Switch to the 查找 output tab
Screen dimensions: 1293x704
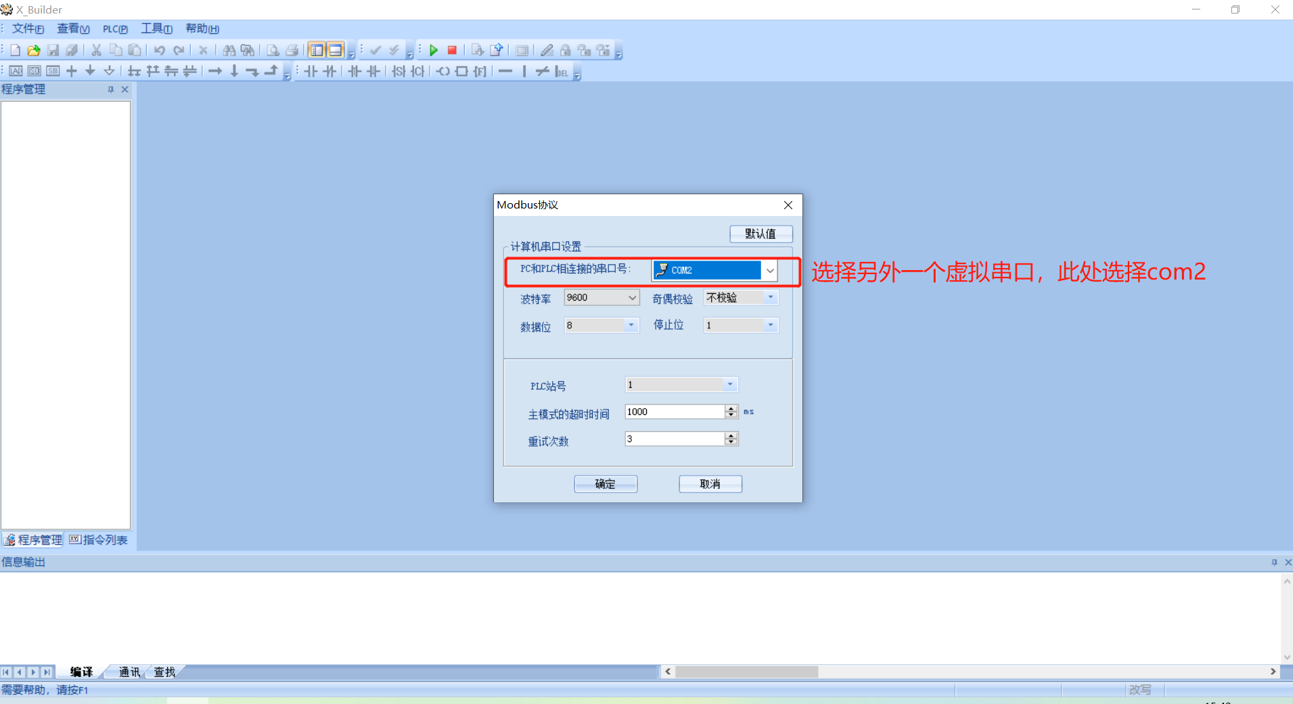(164, 672)
